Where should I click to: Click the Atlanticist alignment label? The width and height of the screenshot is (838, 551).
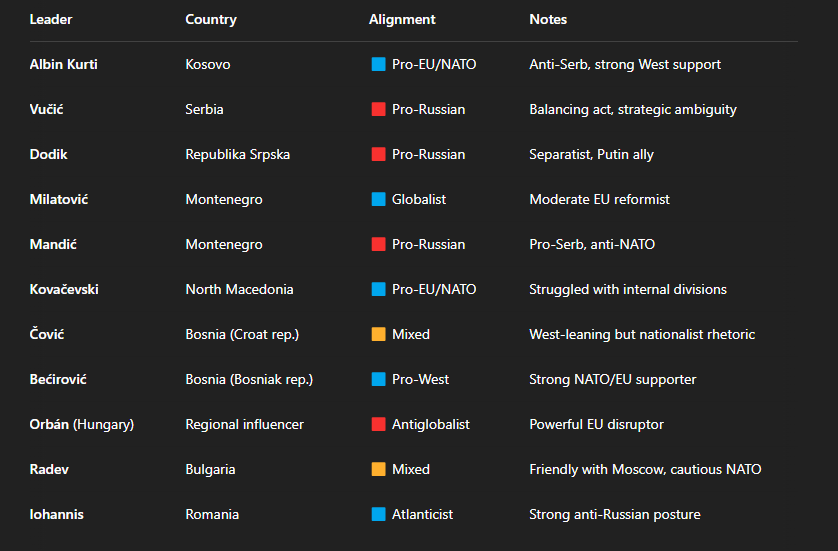(x=422, y=514)
